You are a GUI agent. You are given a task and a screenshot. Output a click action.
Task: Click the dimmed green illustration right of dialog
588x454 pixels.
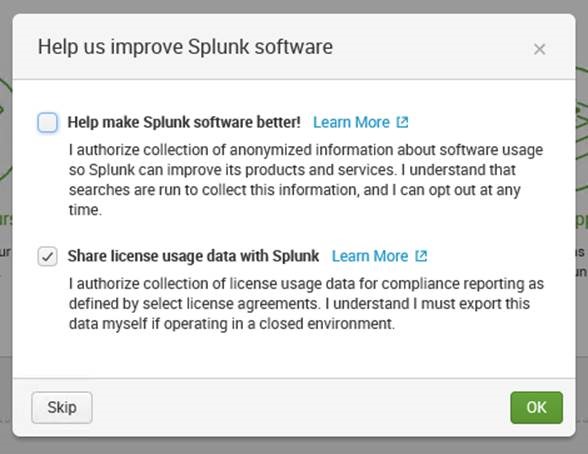coord(582,129)
